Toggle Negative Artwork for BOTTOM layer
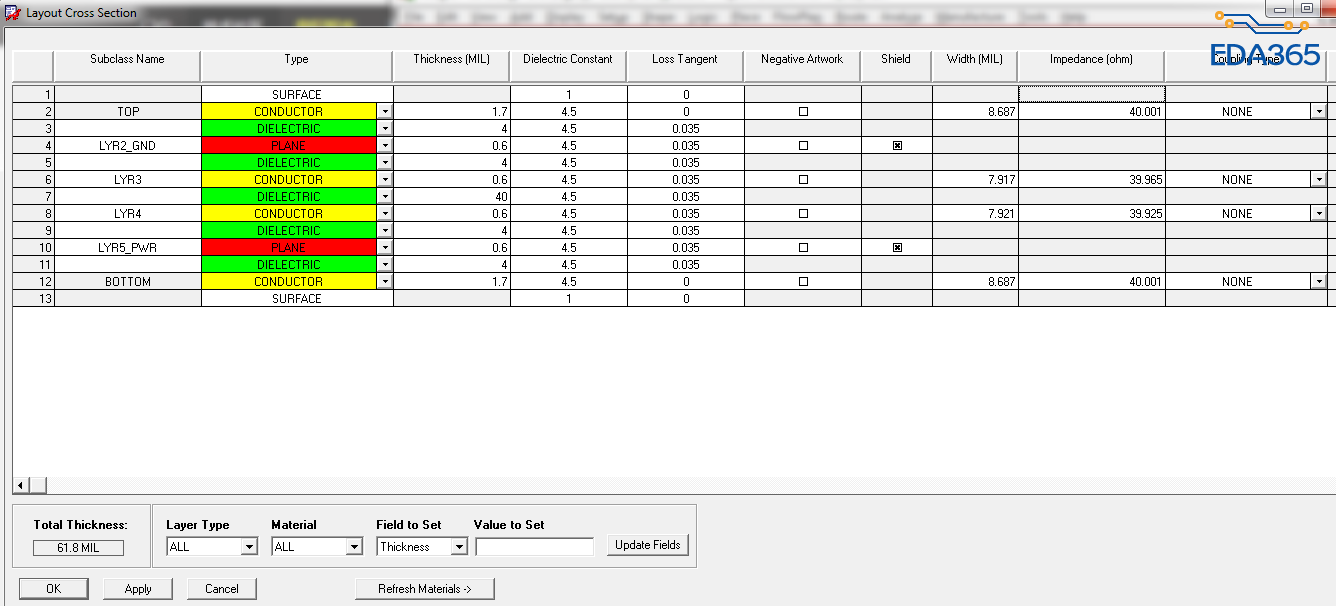 coord(803,282)
